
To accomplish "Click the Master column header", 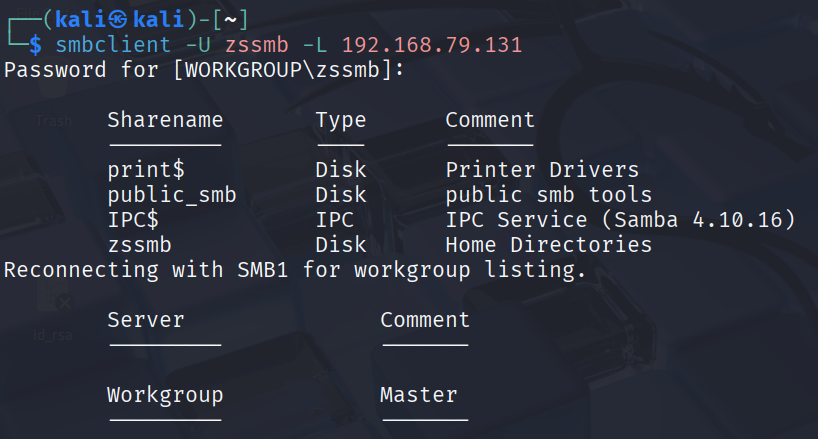I will coord(418,395).
